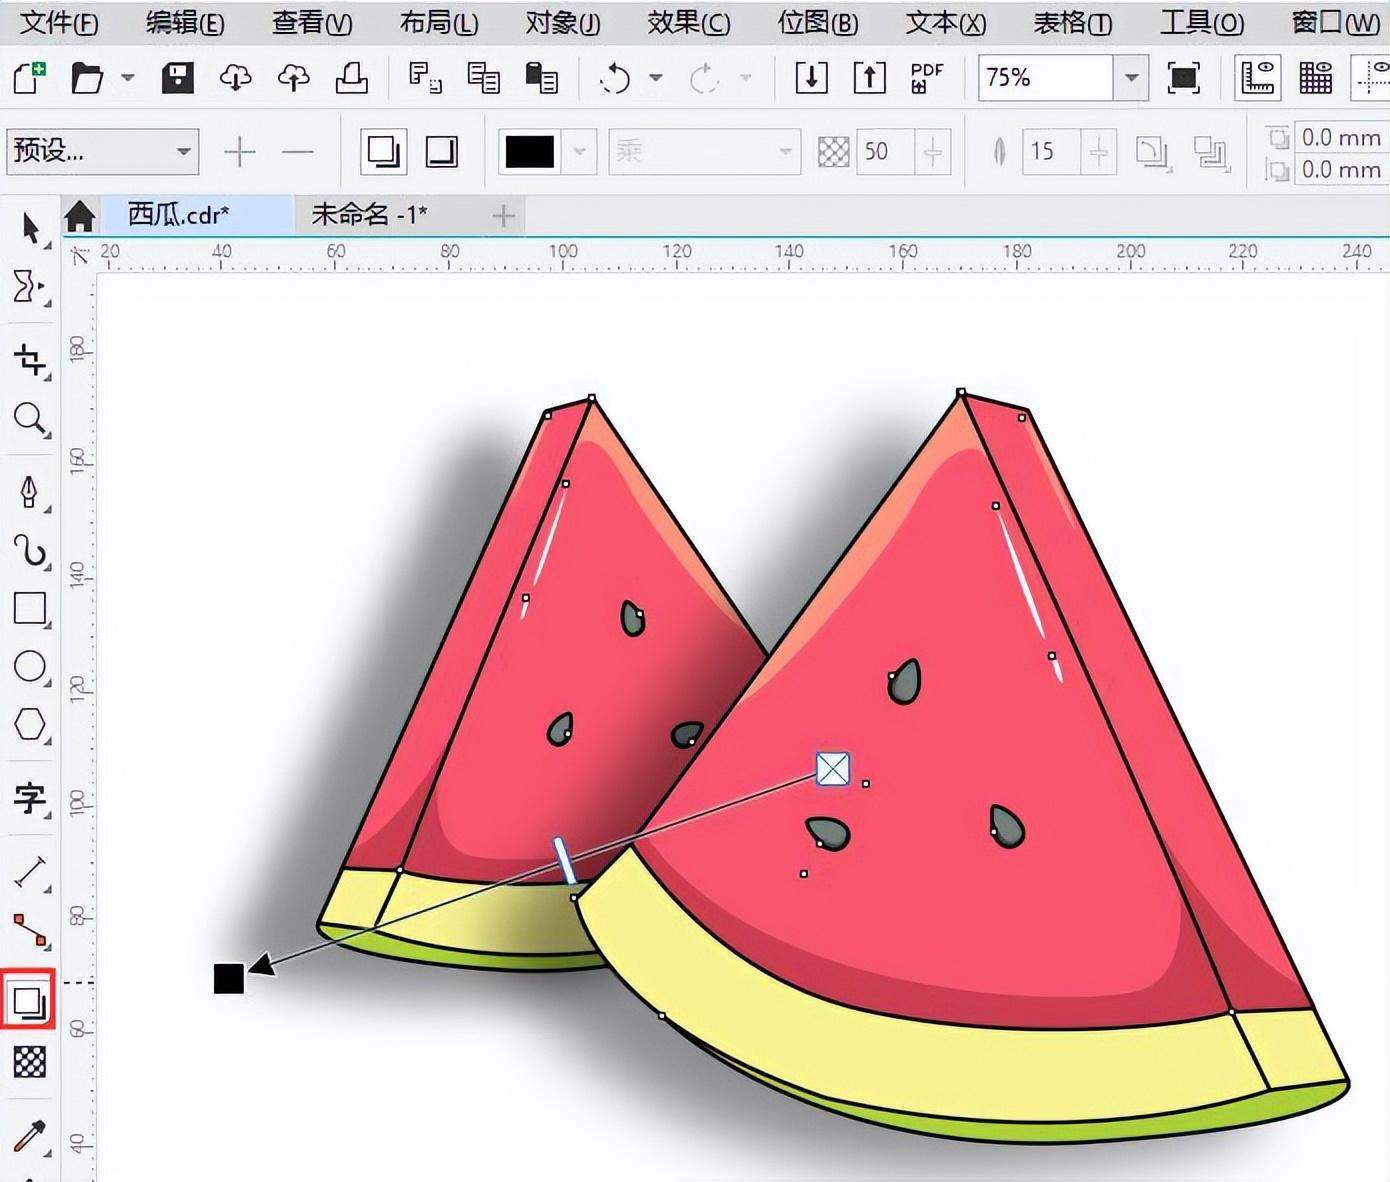Select the Pen tool
Viewport: 1390px width, 1182px height.
pos(30,492)
